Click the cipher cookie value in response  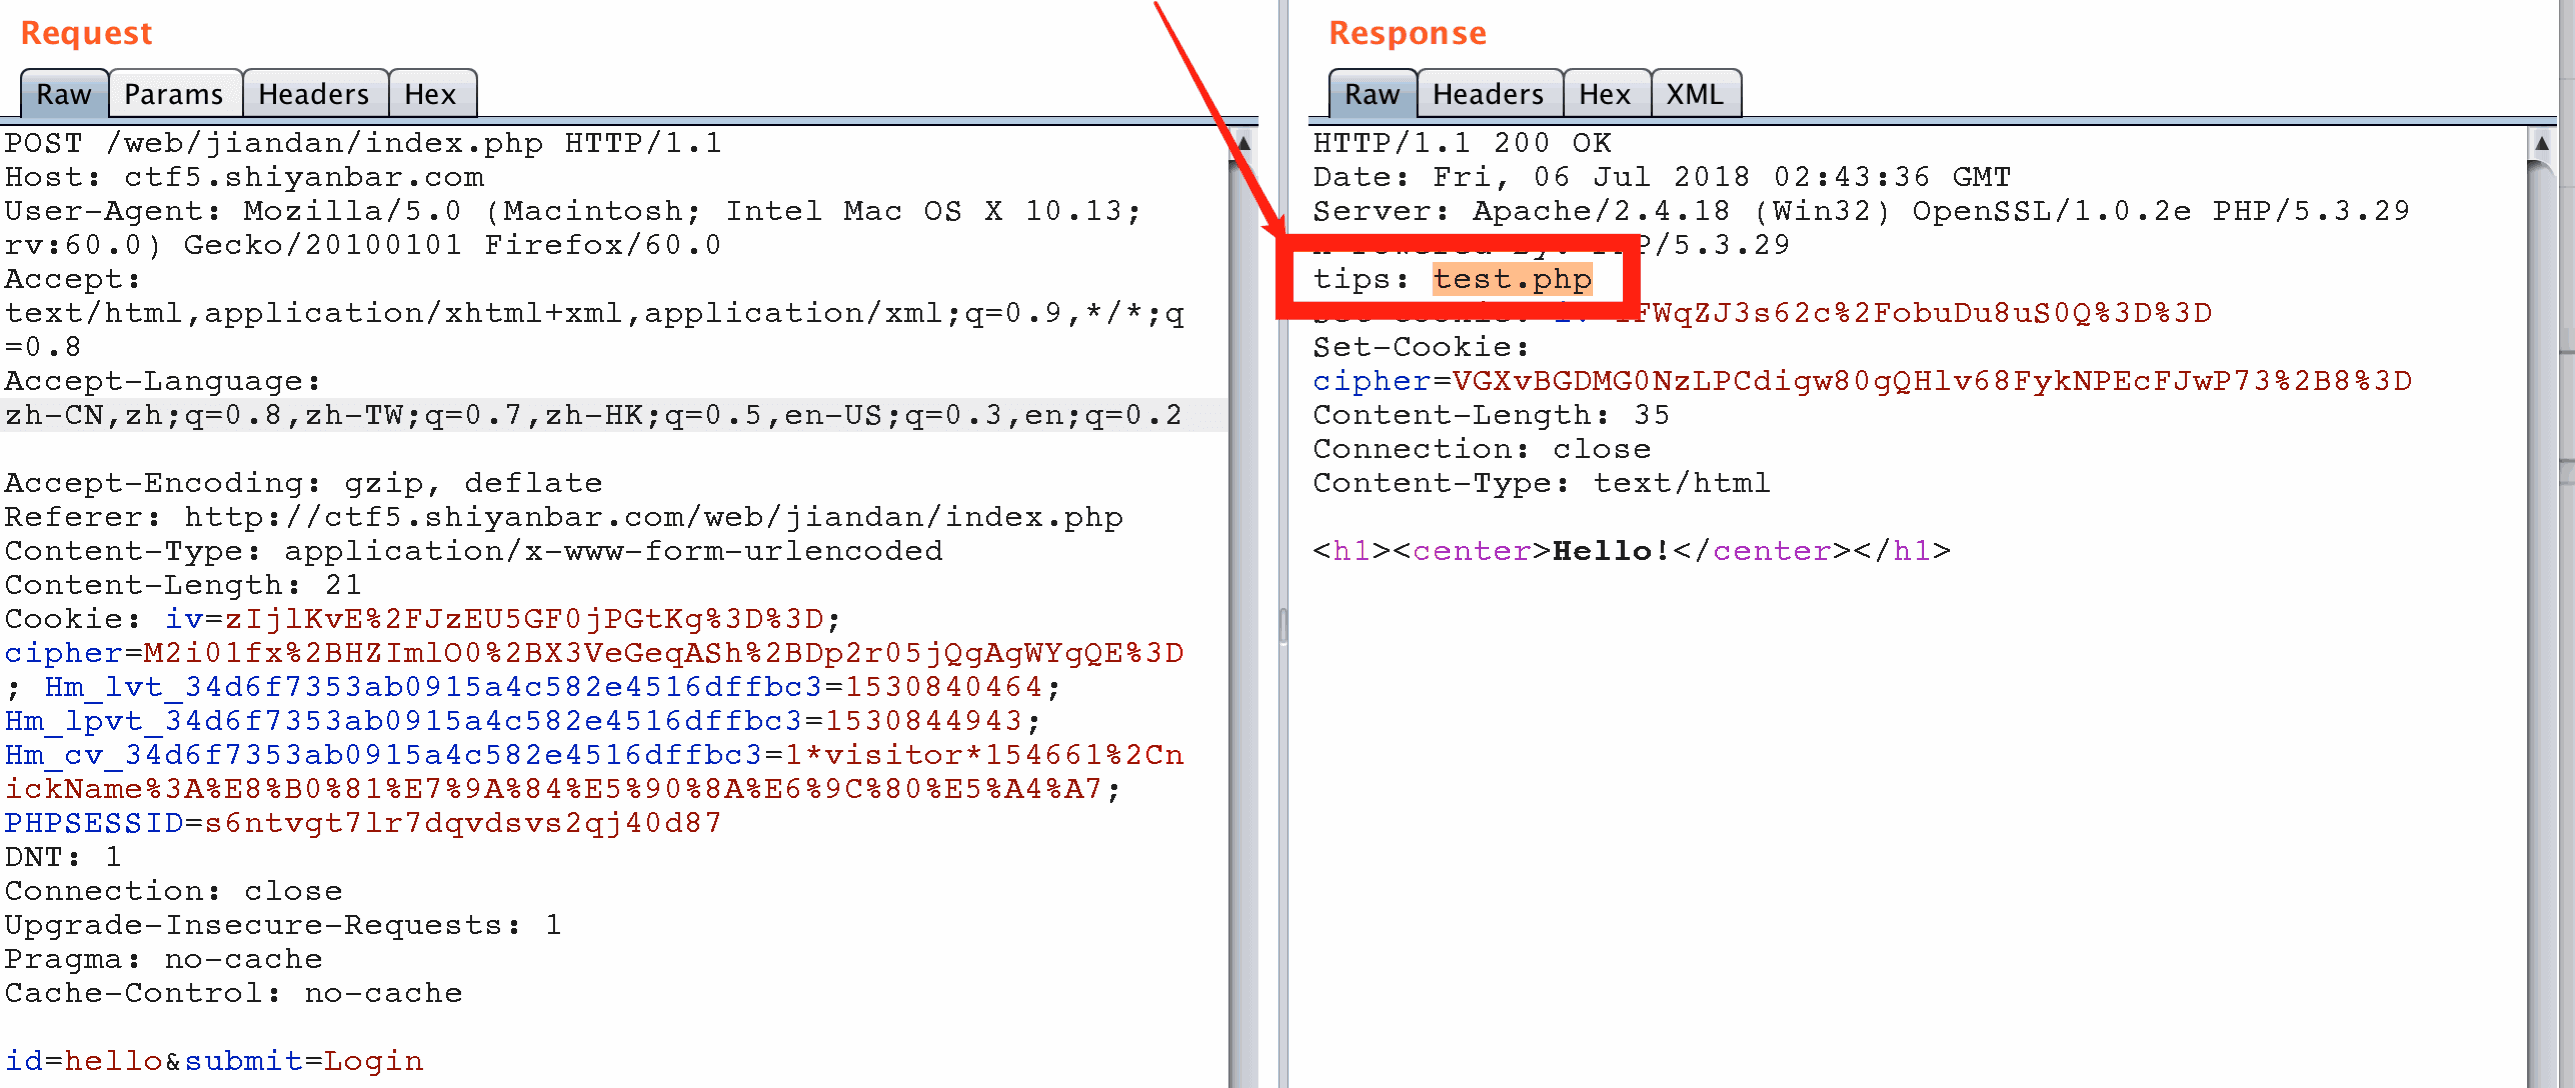pyautogui.click(x=1932, y=381)
